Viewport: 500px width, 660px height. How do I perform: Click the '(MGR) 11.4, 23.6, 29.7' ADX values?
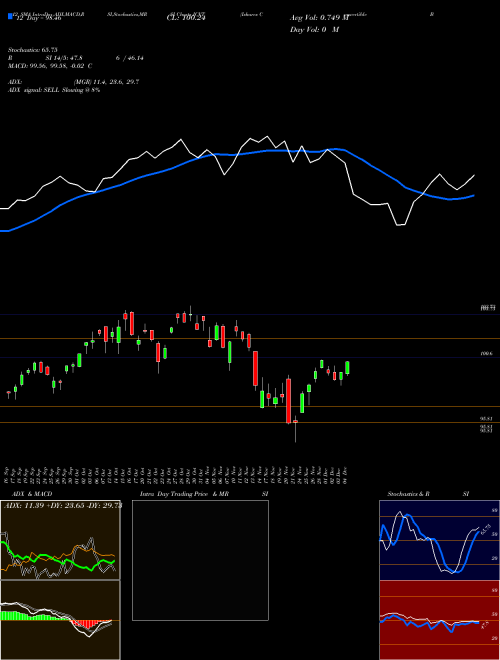pyautogui.click(x=106, y=82)
